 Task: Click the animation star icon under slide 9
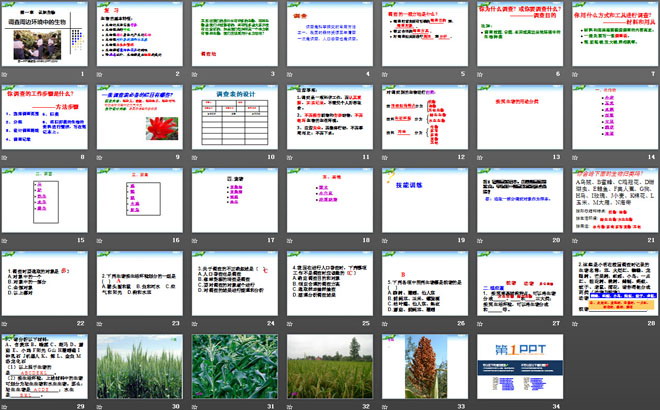[100, 155]
